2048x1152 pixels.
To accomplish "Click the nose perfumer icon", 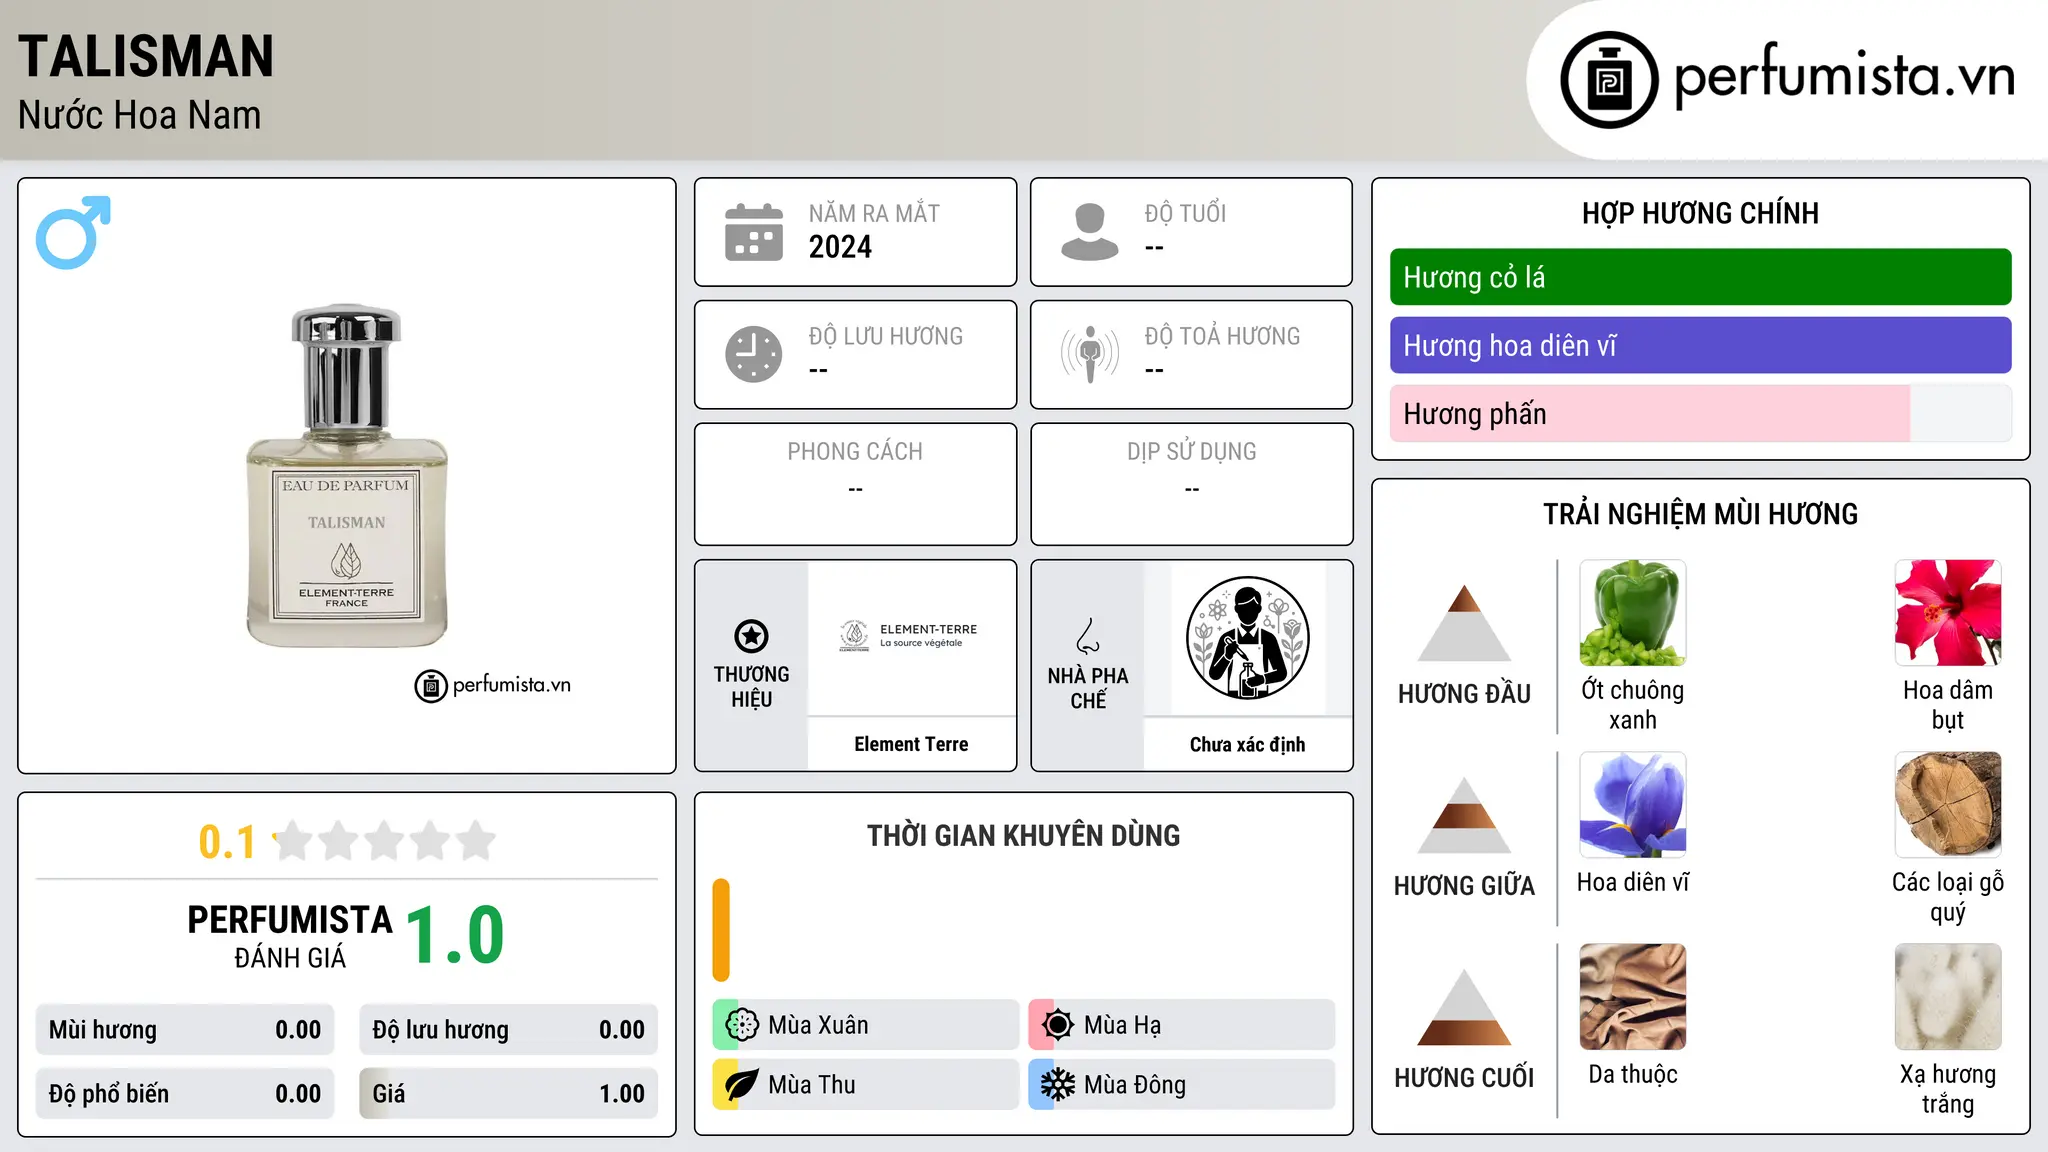I will point(1088,636).
